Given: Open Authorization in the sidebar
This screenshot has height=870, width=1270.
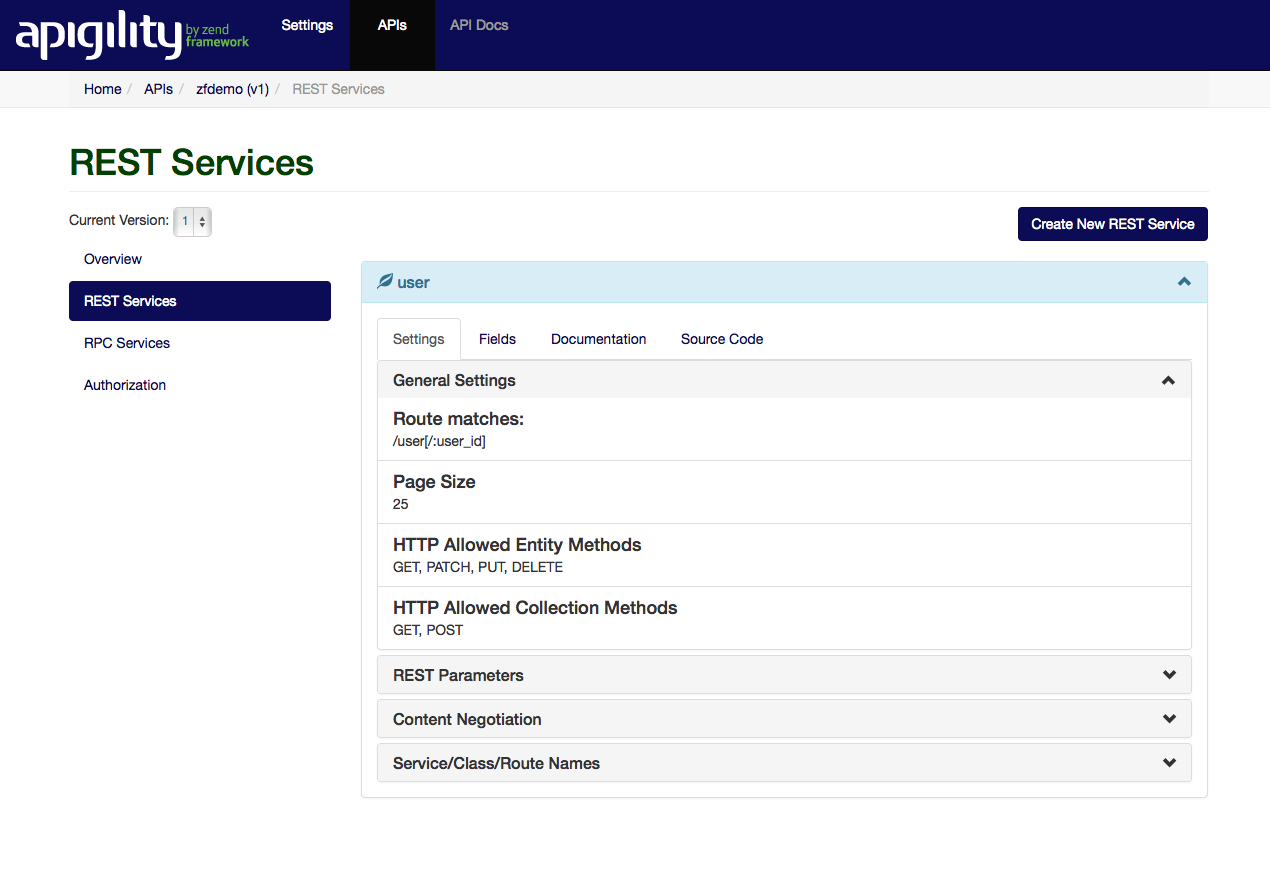Looking at the screenshot, I should (x=125, y=385).
